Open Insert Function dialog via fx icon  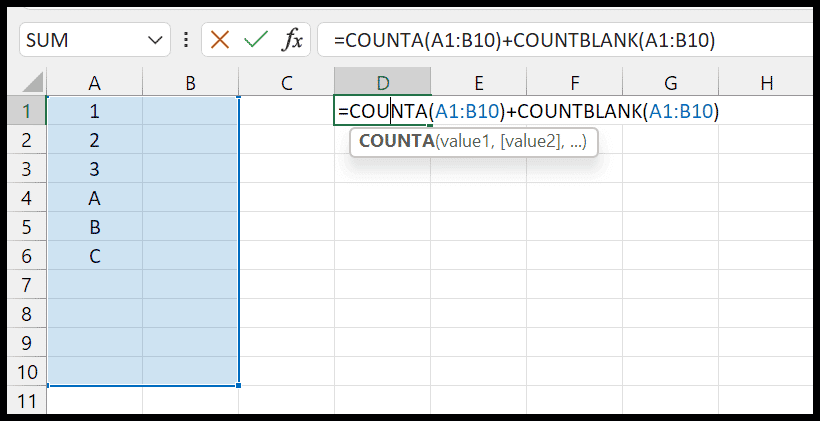tap(292, 40)
